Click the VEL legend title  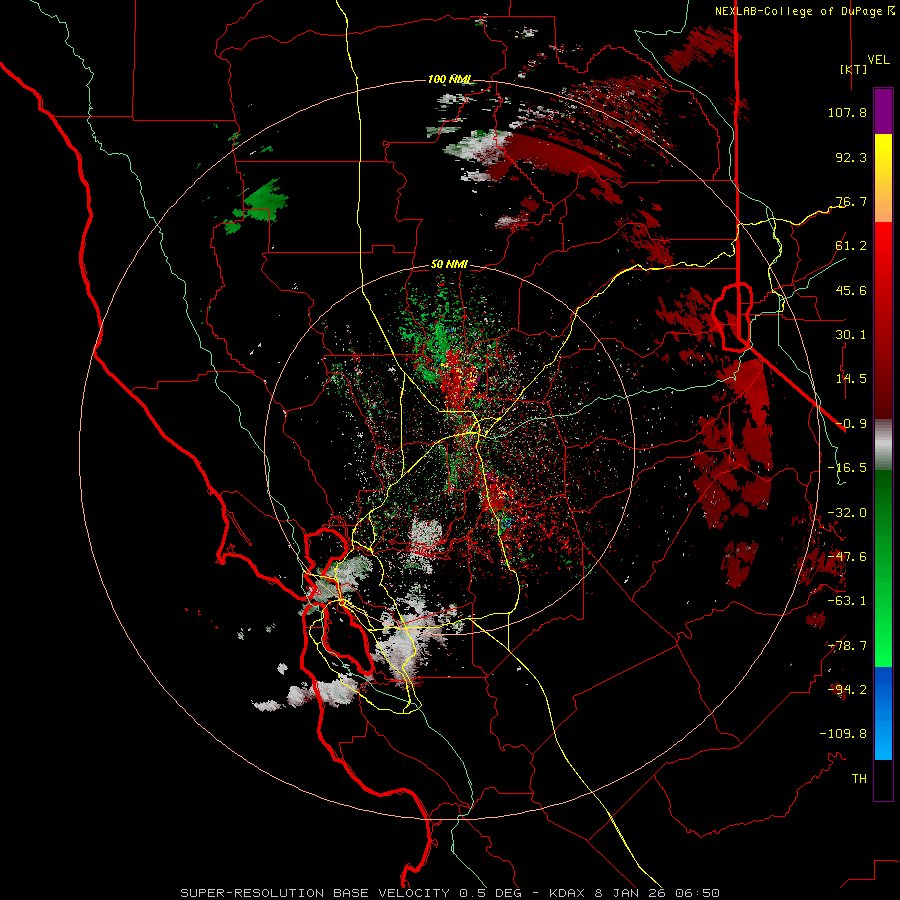click(878, 60)
